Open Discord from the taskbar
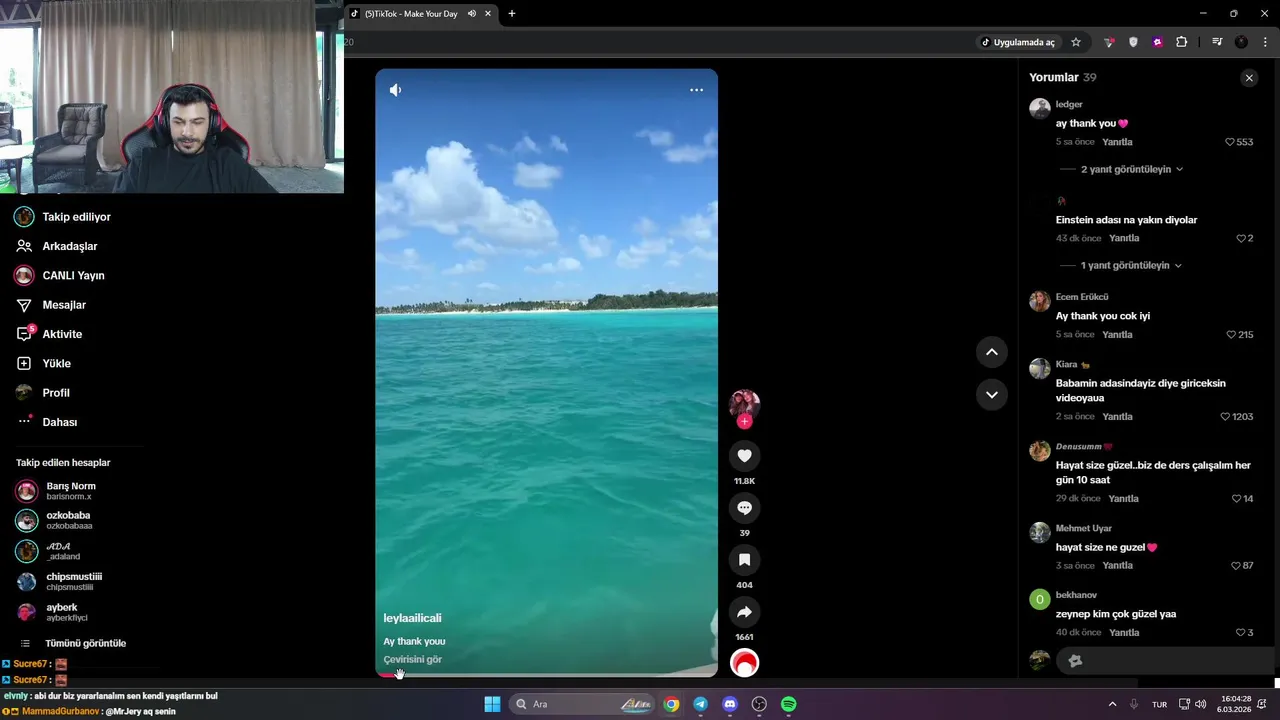The width and height of the screenshot is (1280, 720). coord(730,704)
